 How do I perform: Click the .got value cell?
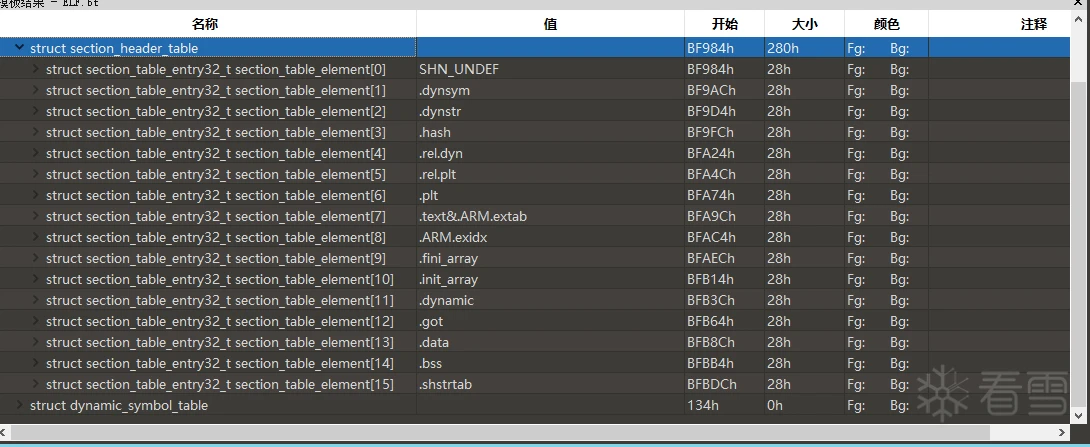pos(551,321)
